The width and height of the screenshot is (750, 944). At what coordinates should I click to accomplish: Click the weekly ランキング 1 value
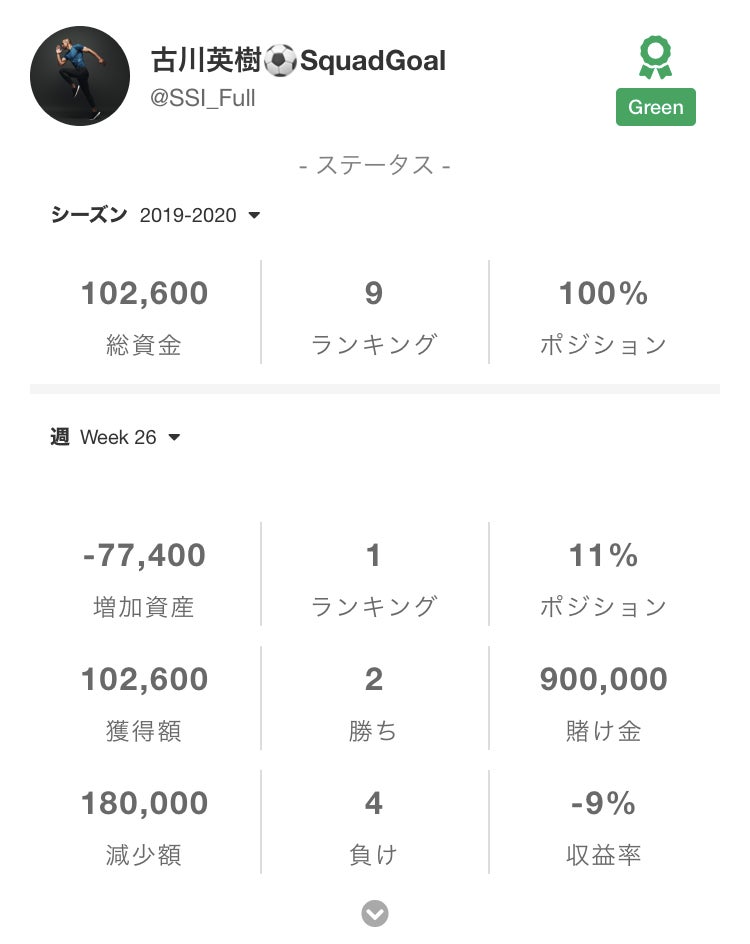coord(374,556)
